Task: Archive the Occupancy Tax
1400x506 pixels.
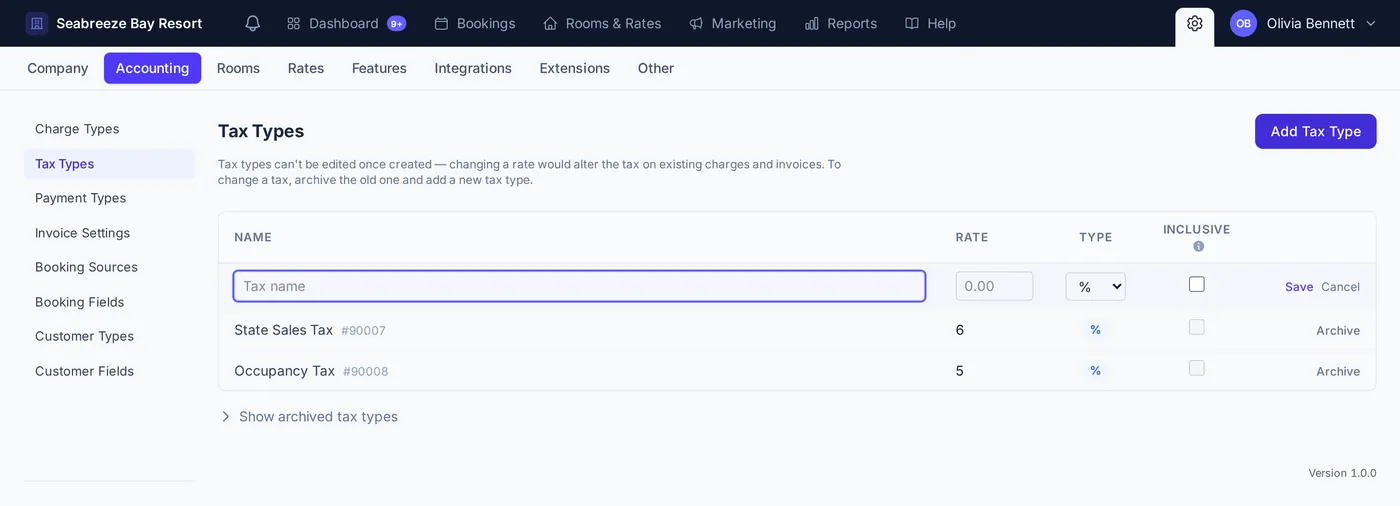Action: [x=1338, y=372]
